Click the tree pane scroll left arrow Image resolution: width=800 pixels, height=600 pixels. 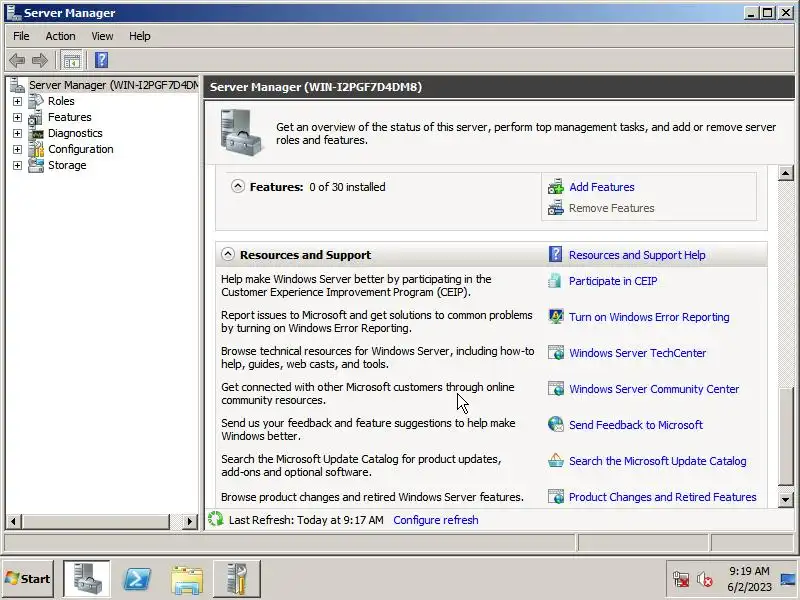pos(13,521)
